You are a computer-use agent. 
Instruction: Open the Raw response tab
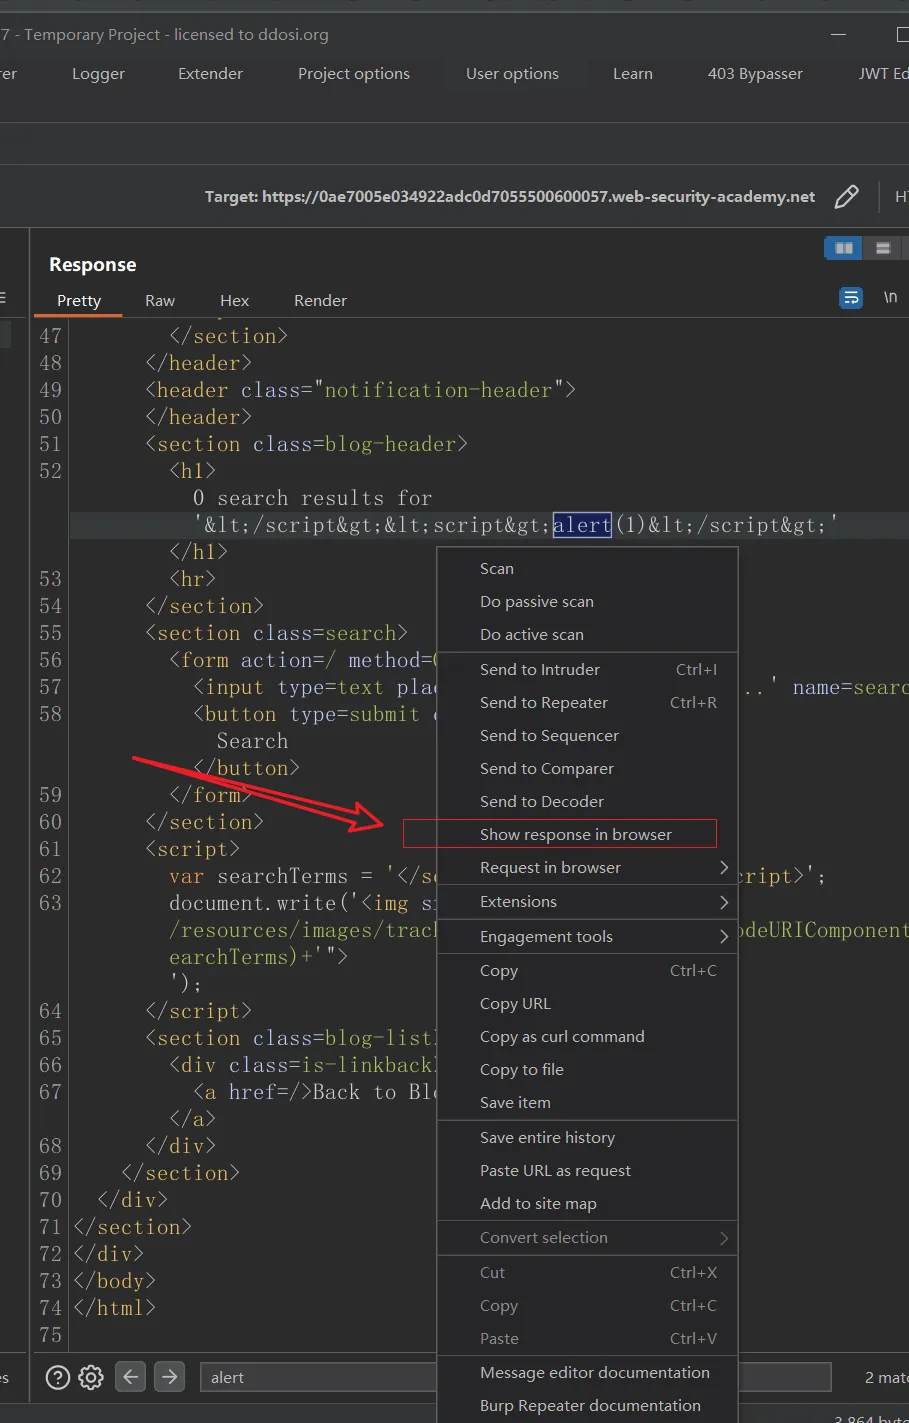pos(160,300)
